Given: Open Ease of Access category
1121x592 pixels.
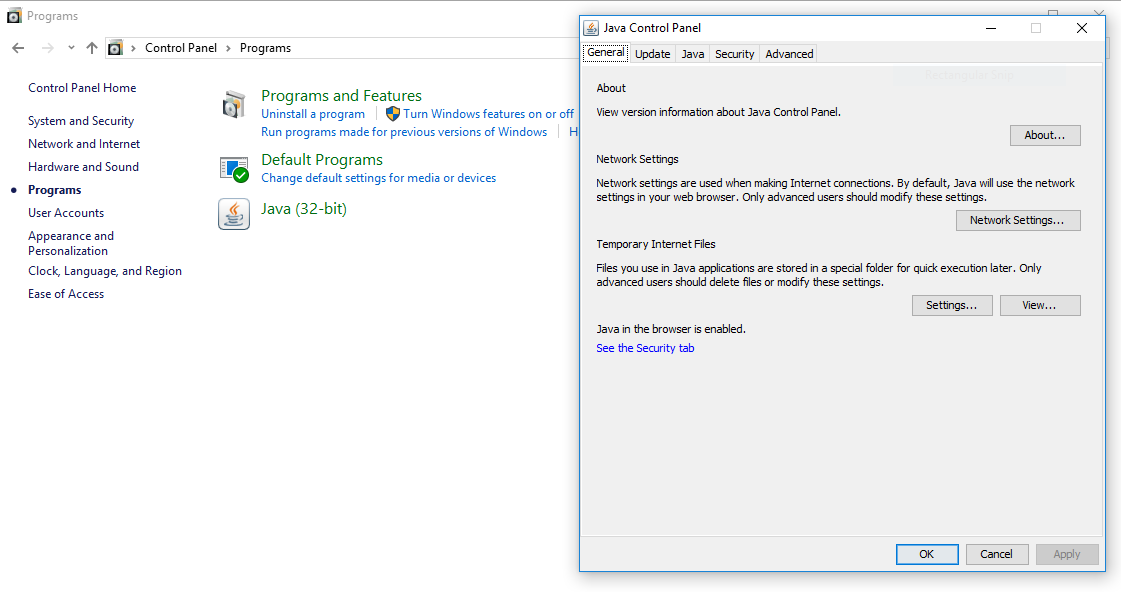Looking at the screenshot, I should click(x=66, y=294).
